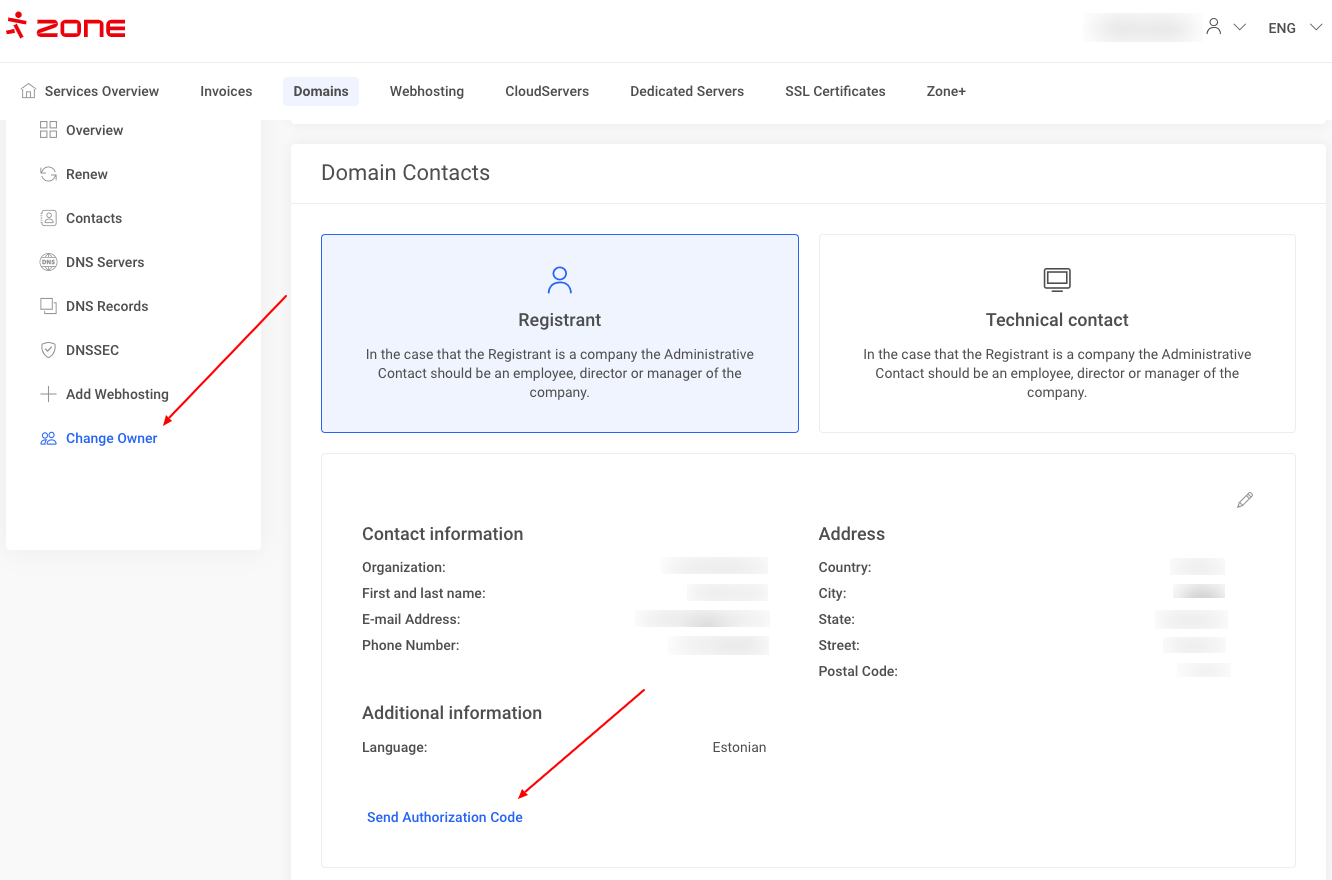Screen dimensions: 1332x880
Task: Open DNS Records in the sidebar
Action: (x=107, y=306)
